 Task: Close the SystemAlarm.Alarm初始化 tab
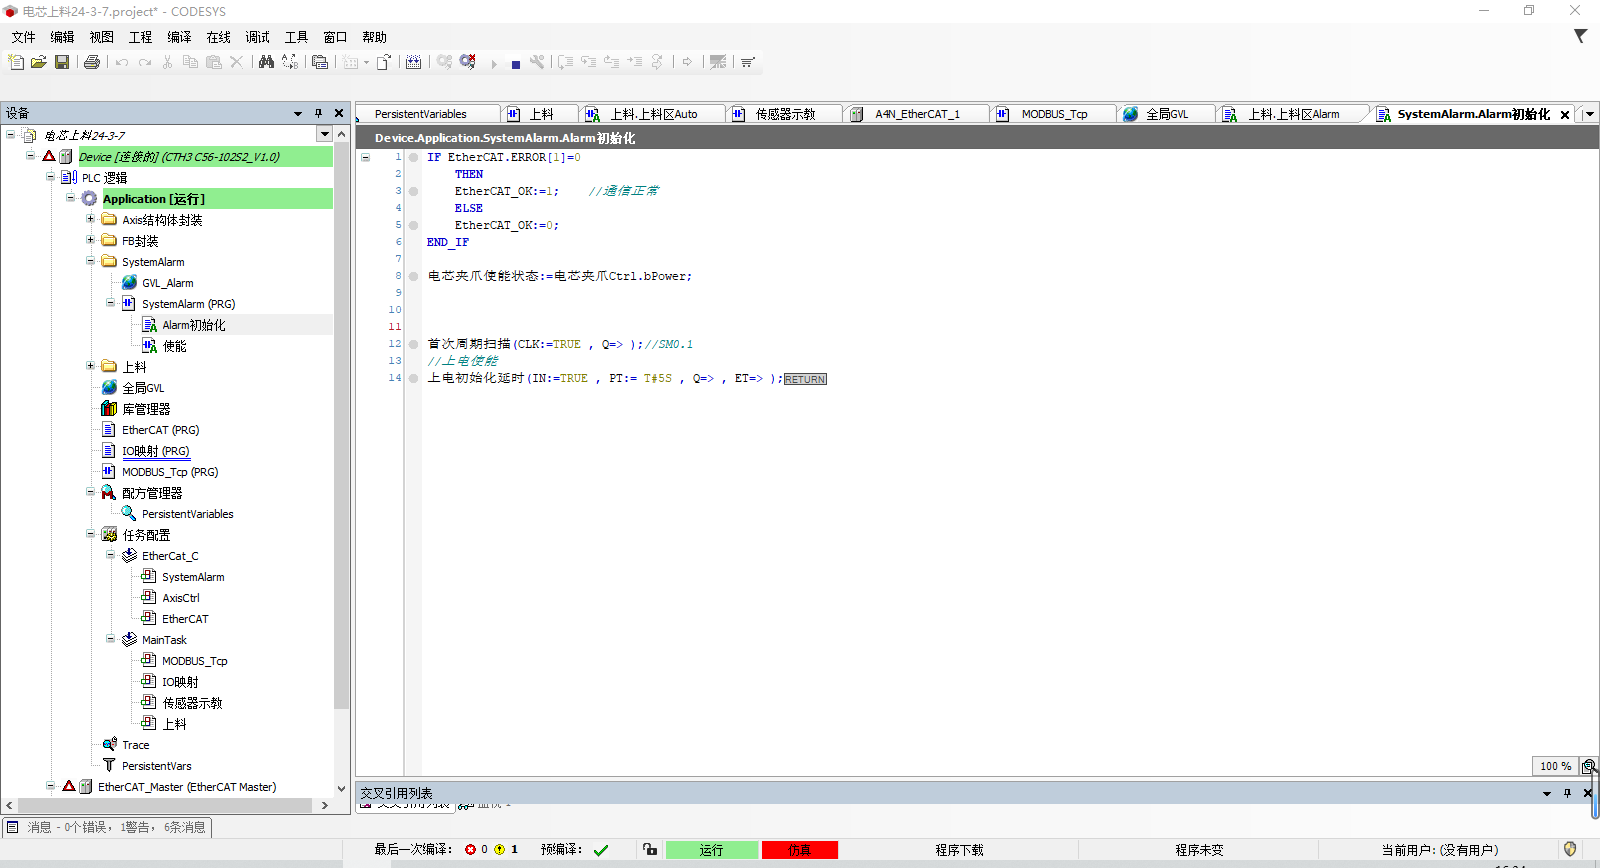(x=1565, y=115)
